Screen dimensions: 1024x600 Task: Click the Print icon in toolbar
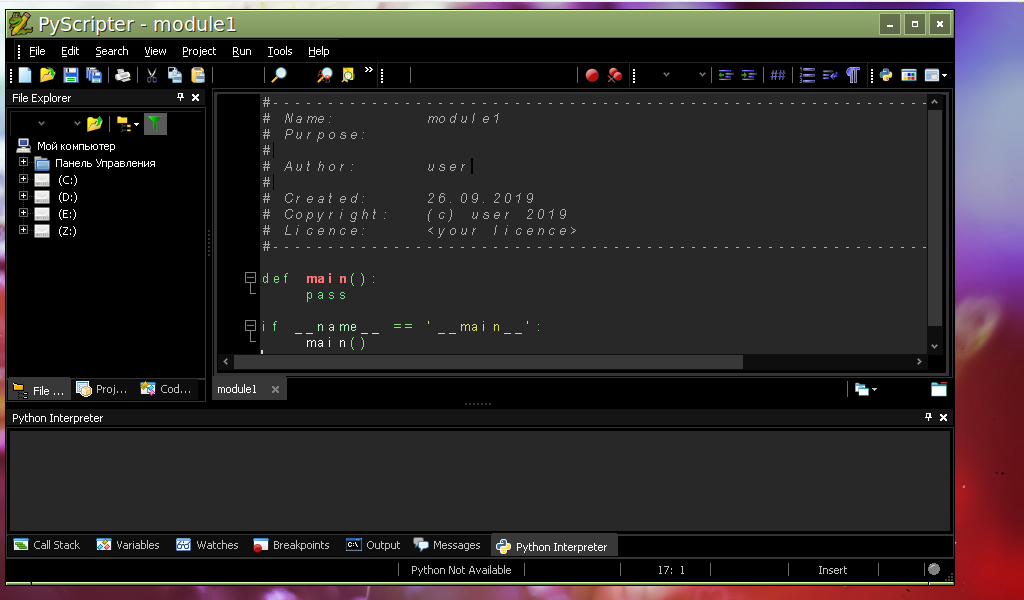tap(122, 75)
